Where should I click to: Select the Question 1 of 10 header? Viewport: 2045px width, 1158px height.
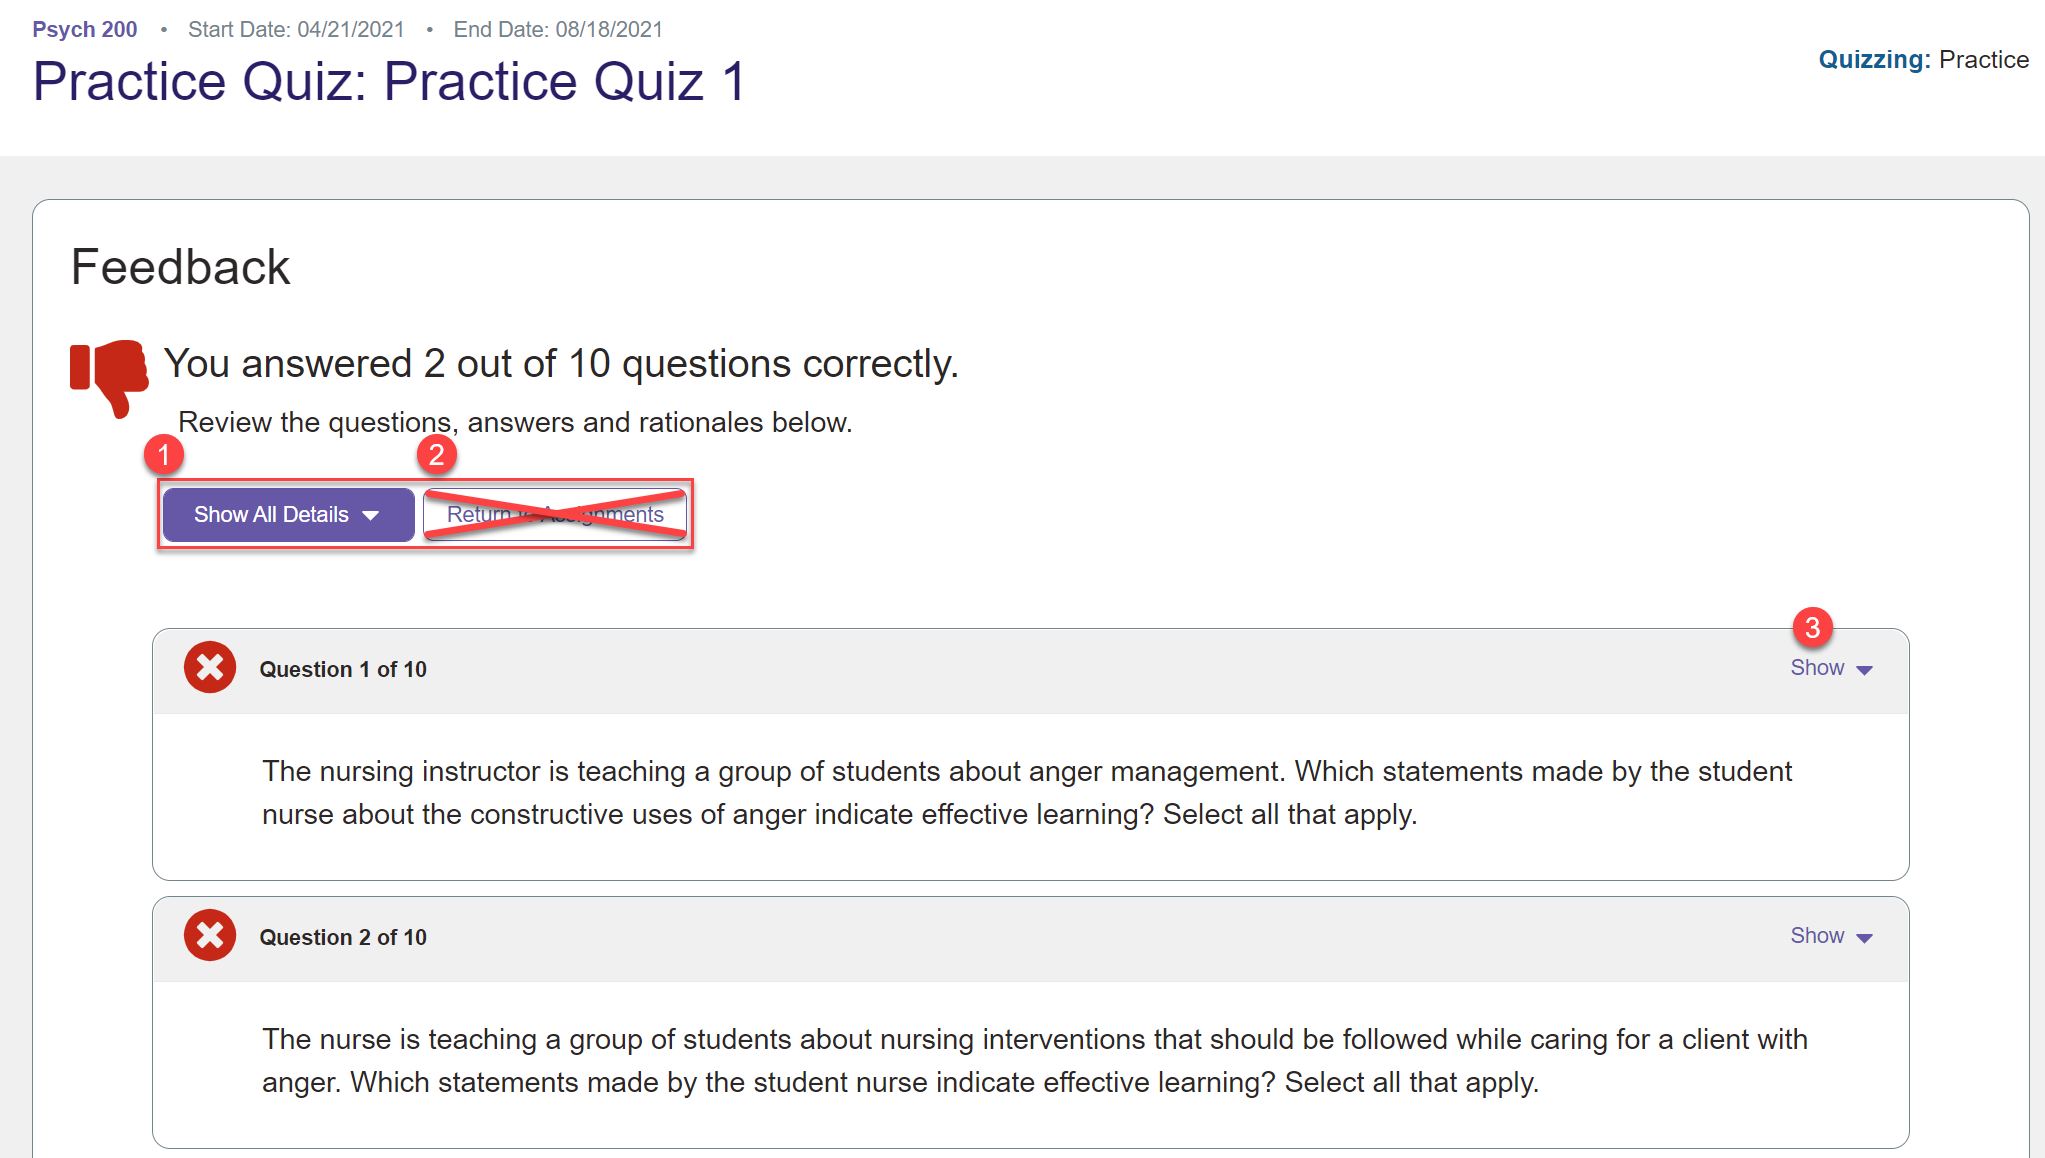click(x=343, y=670)
